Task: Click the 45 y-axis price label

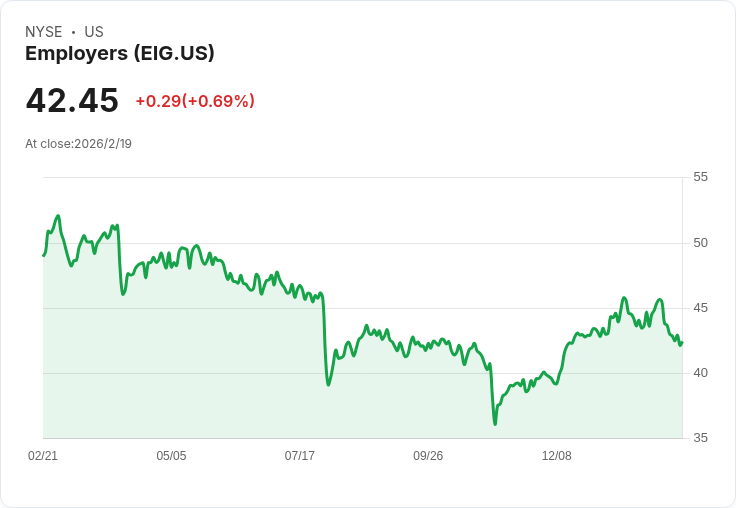Action: 701,308
